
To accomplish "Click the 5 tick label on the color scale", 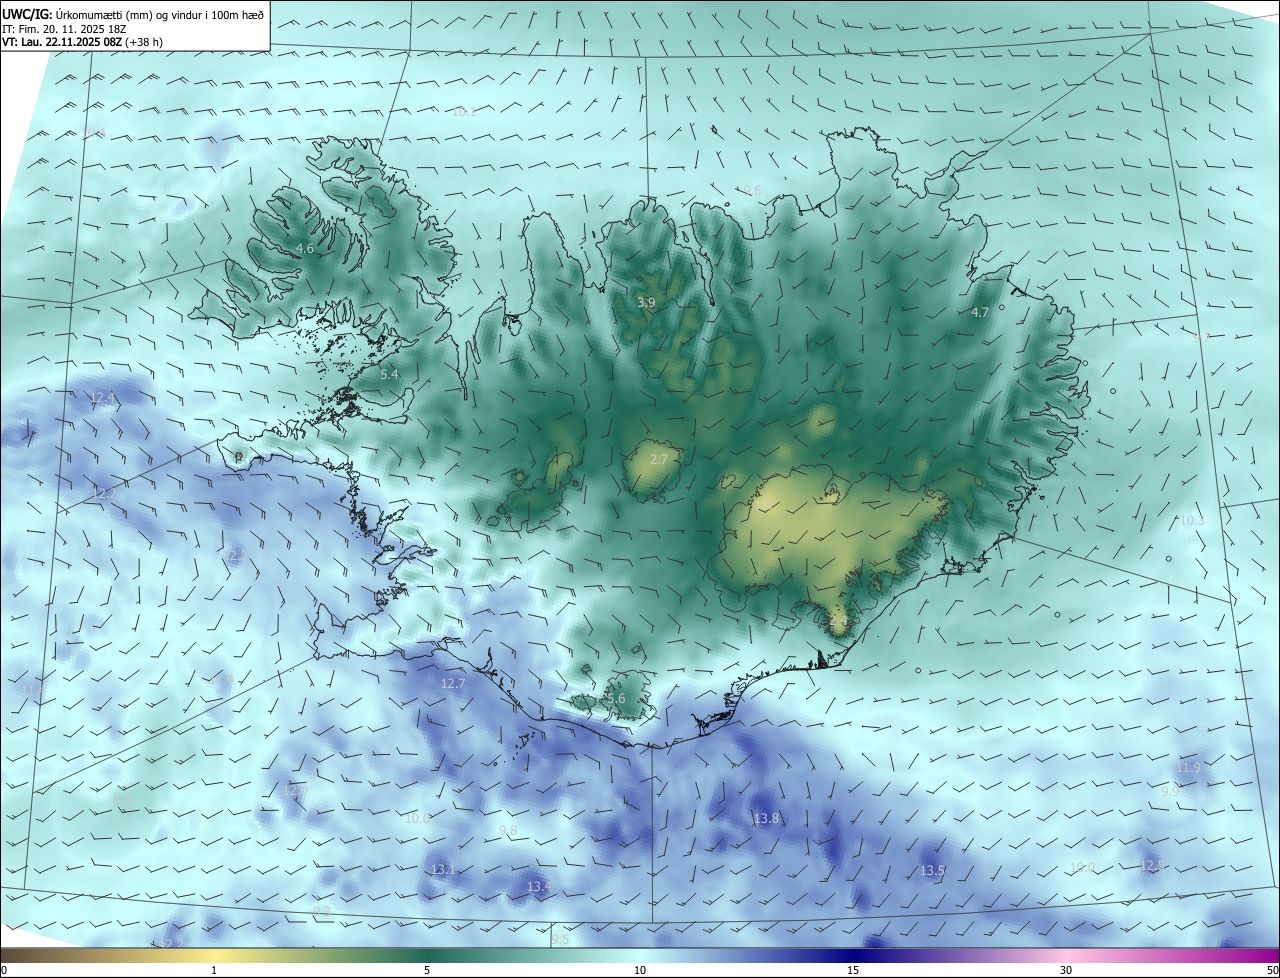I will tap(427, 970).
